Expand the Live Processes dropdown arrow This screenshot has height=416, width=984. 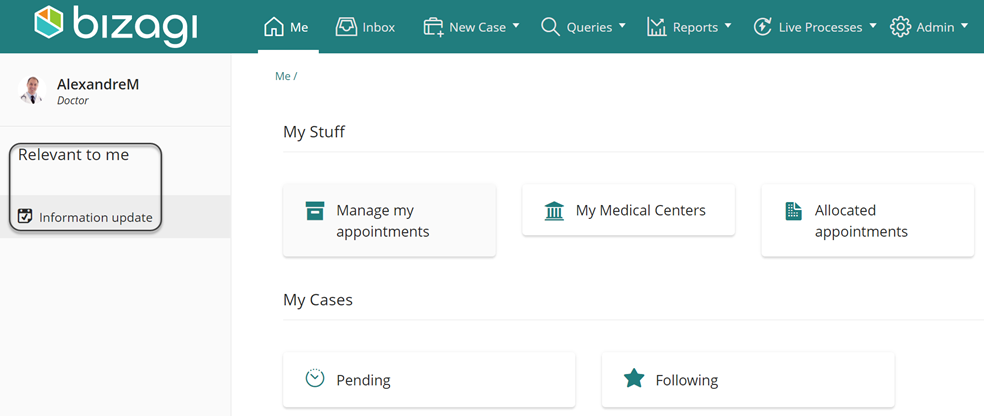click(x=873, y=26)
